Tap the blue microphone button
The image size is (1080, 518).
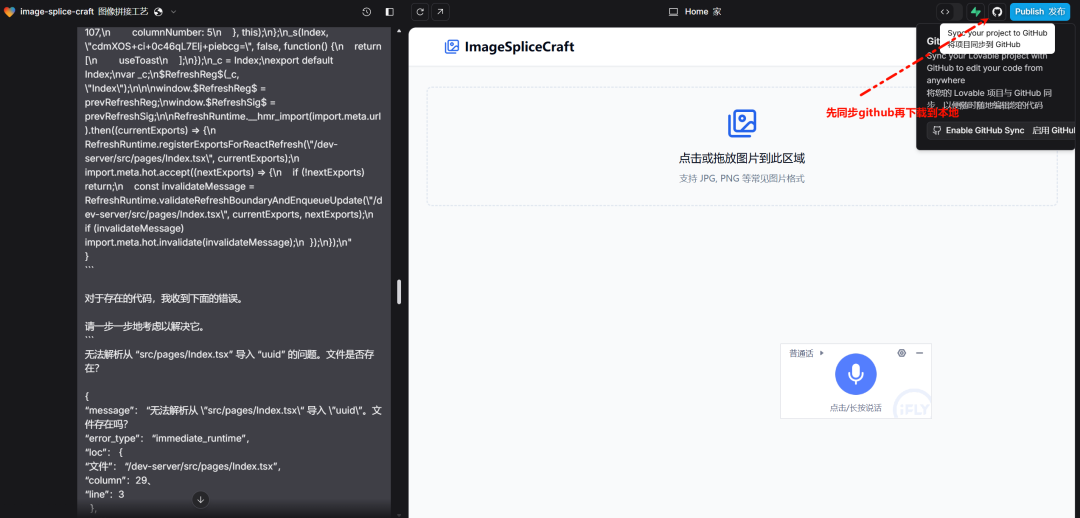pos(855,374)
